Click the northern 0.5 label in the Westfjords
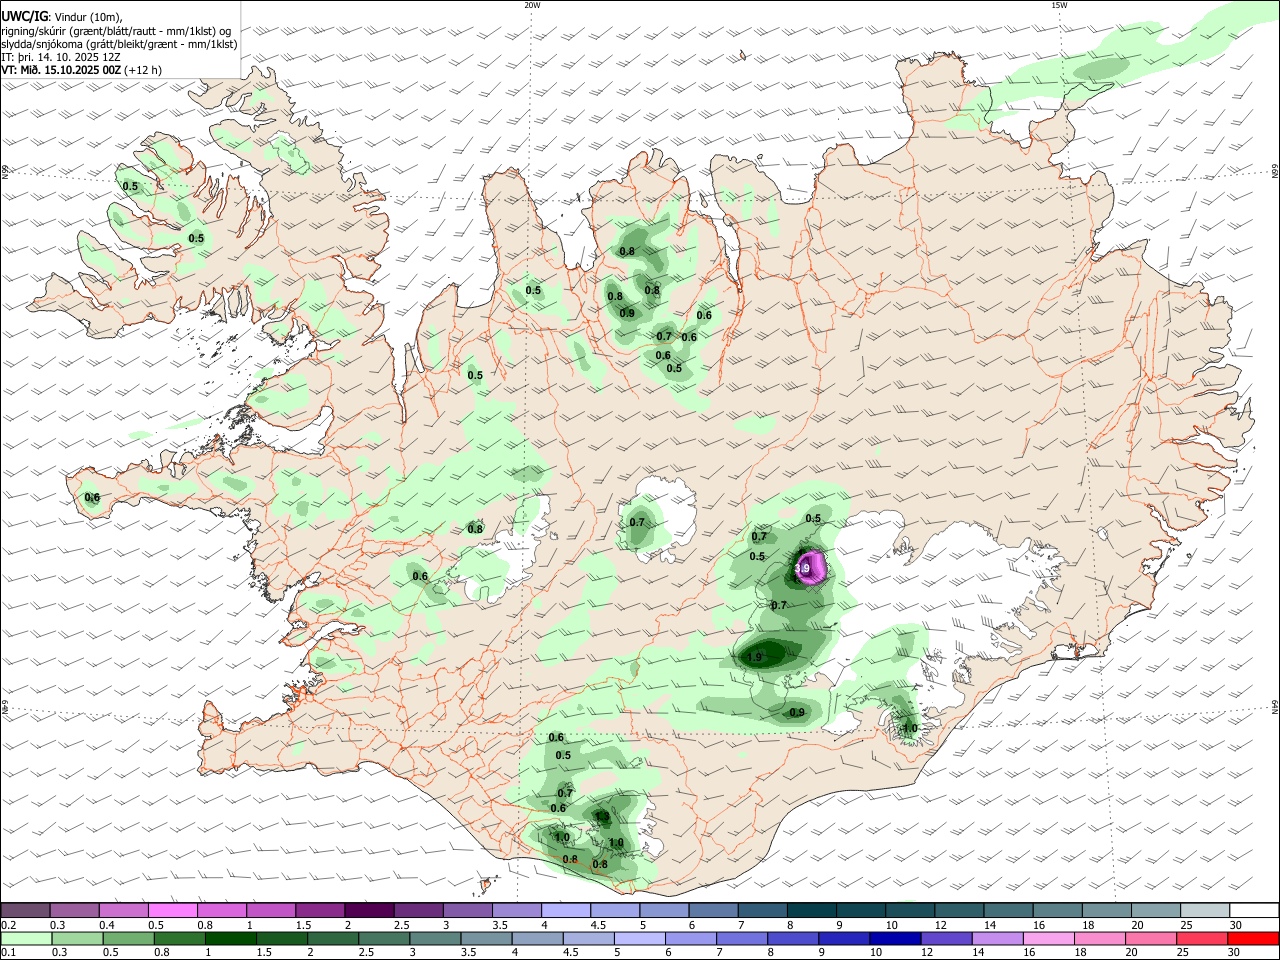 tap(130, 186)
